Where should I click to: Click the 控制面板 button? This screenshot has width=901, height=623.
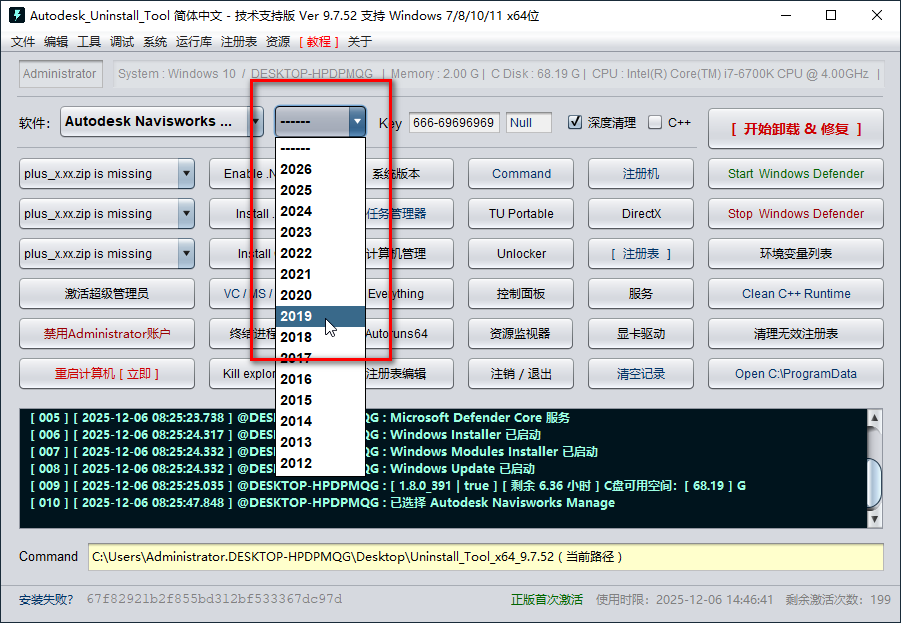tap(521, 294)
